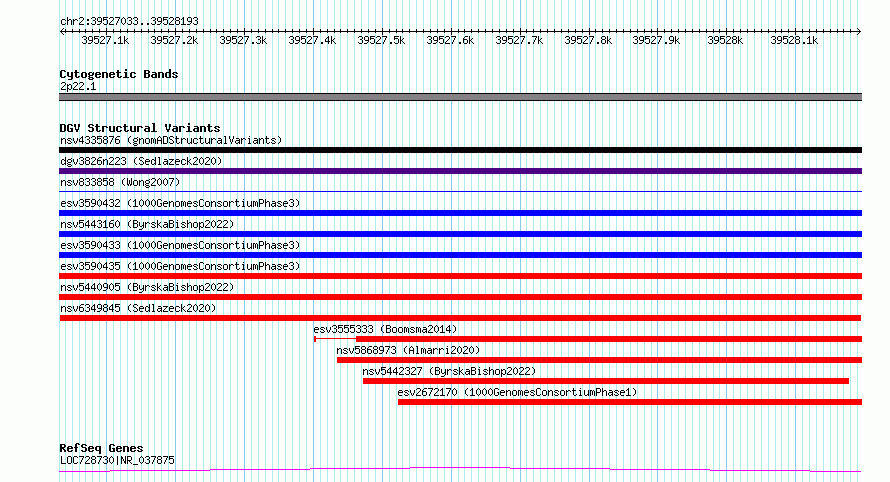
Task: Click the 2p22.1 band label
Action: (x=78, y=86)
